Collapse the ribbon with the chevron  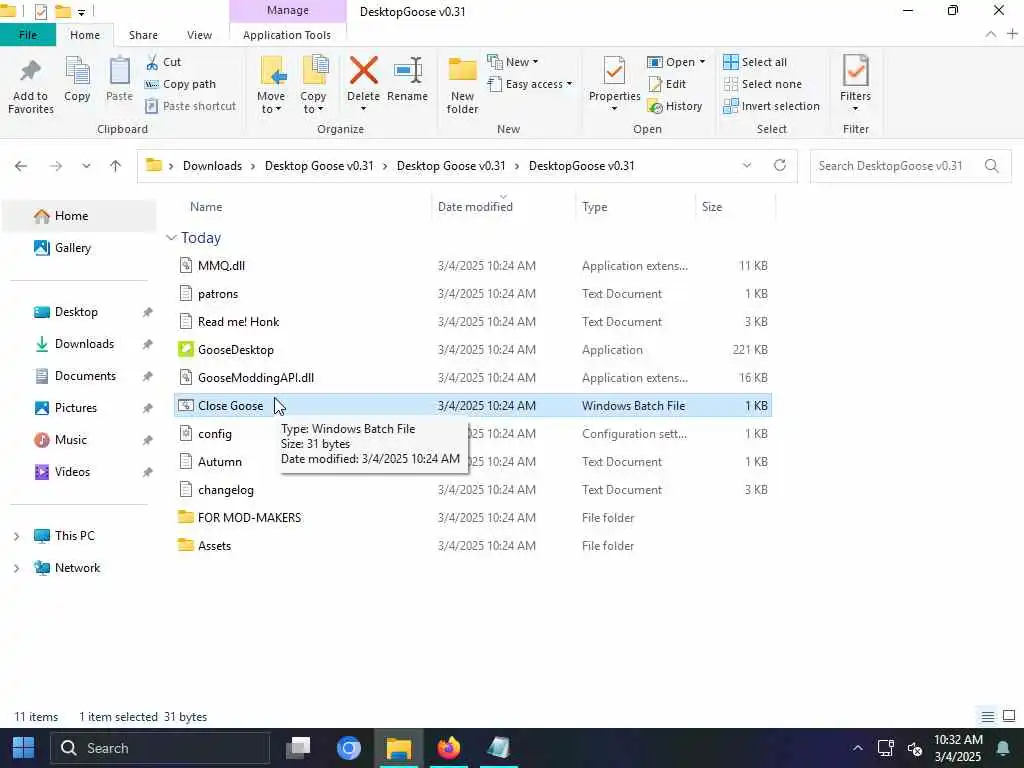[x=991, y=34]
